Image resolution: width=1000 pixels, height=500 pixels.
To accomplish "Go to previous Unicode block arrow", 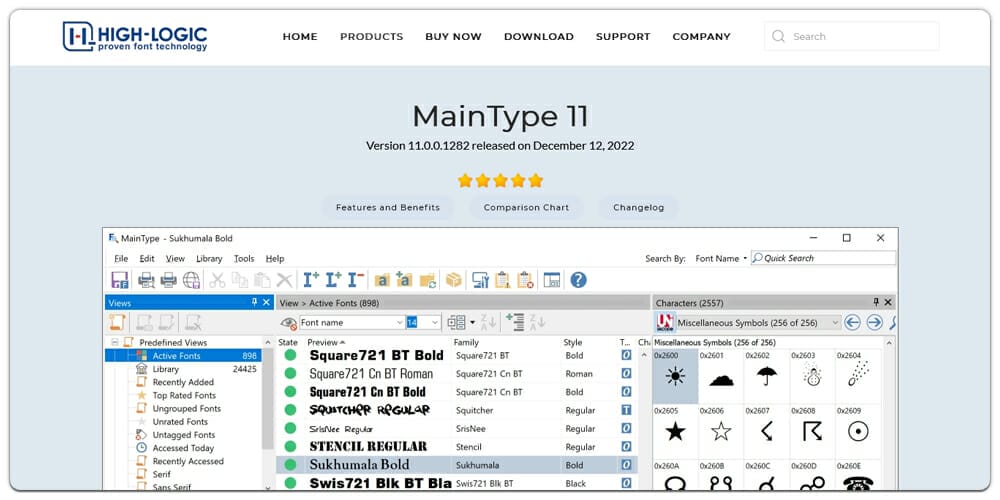I will 852,323.
